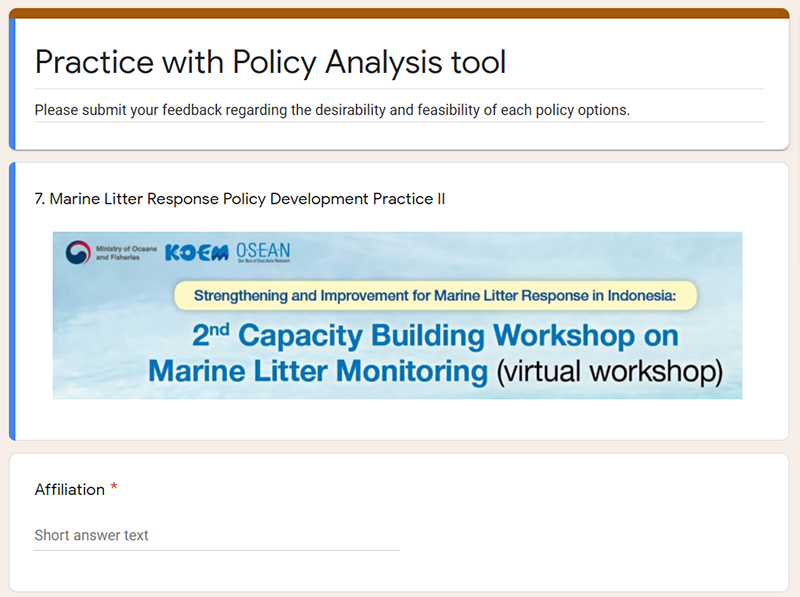Click the KOEM logo
The image size is (800, 597).
tap(197, 253)
